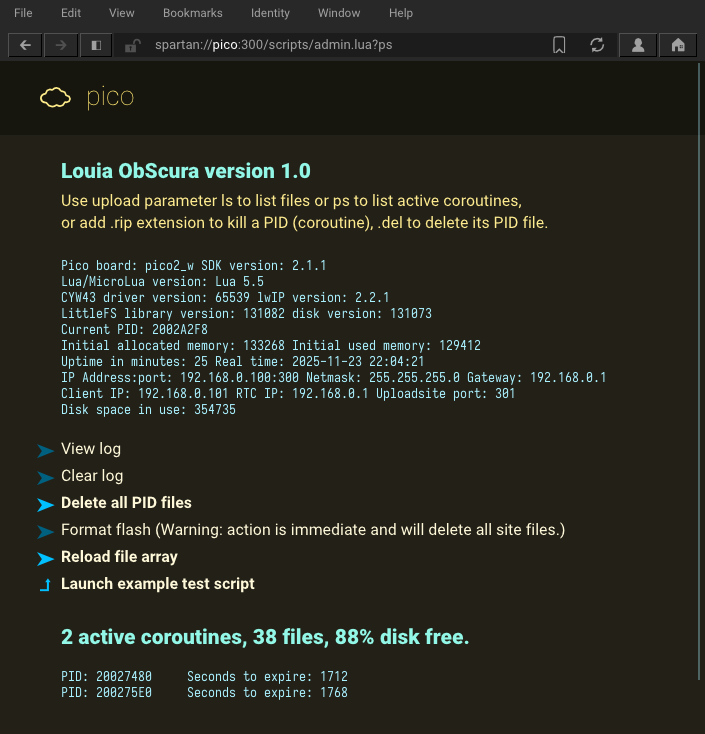Open the File menu
The height and width of the screenshot is (734, 705).
click(x=23, y=13)
